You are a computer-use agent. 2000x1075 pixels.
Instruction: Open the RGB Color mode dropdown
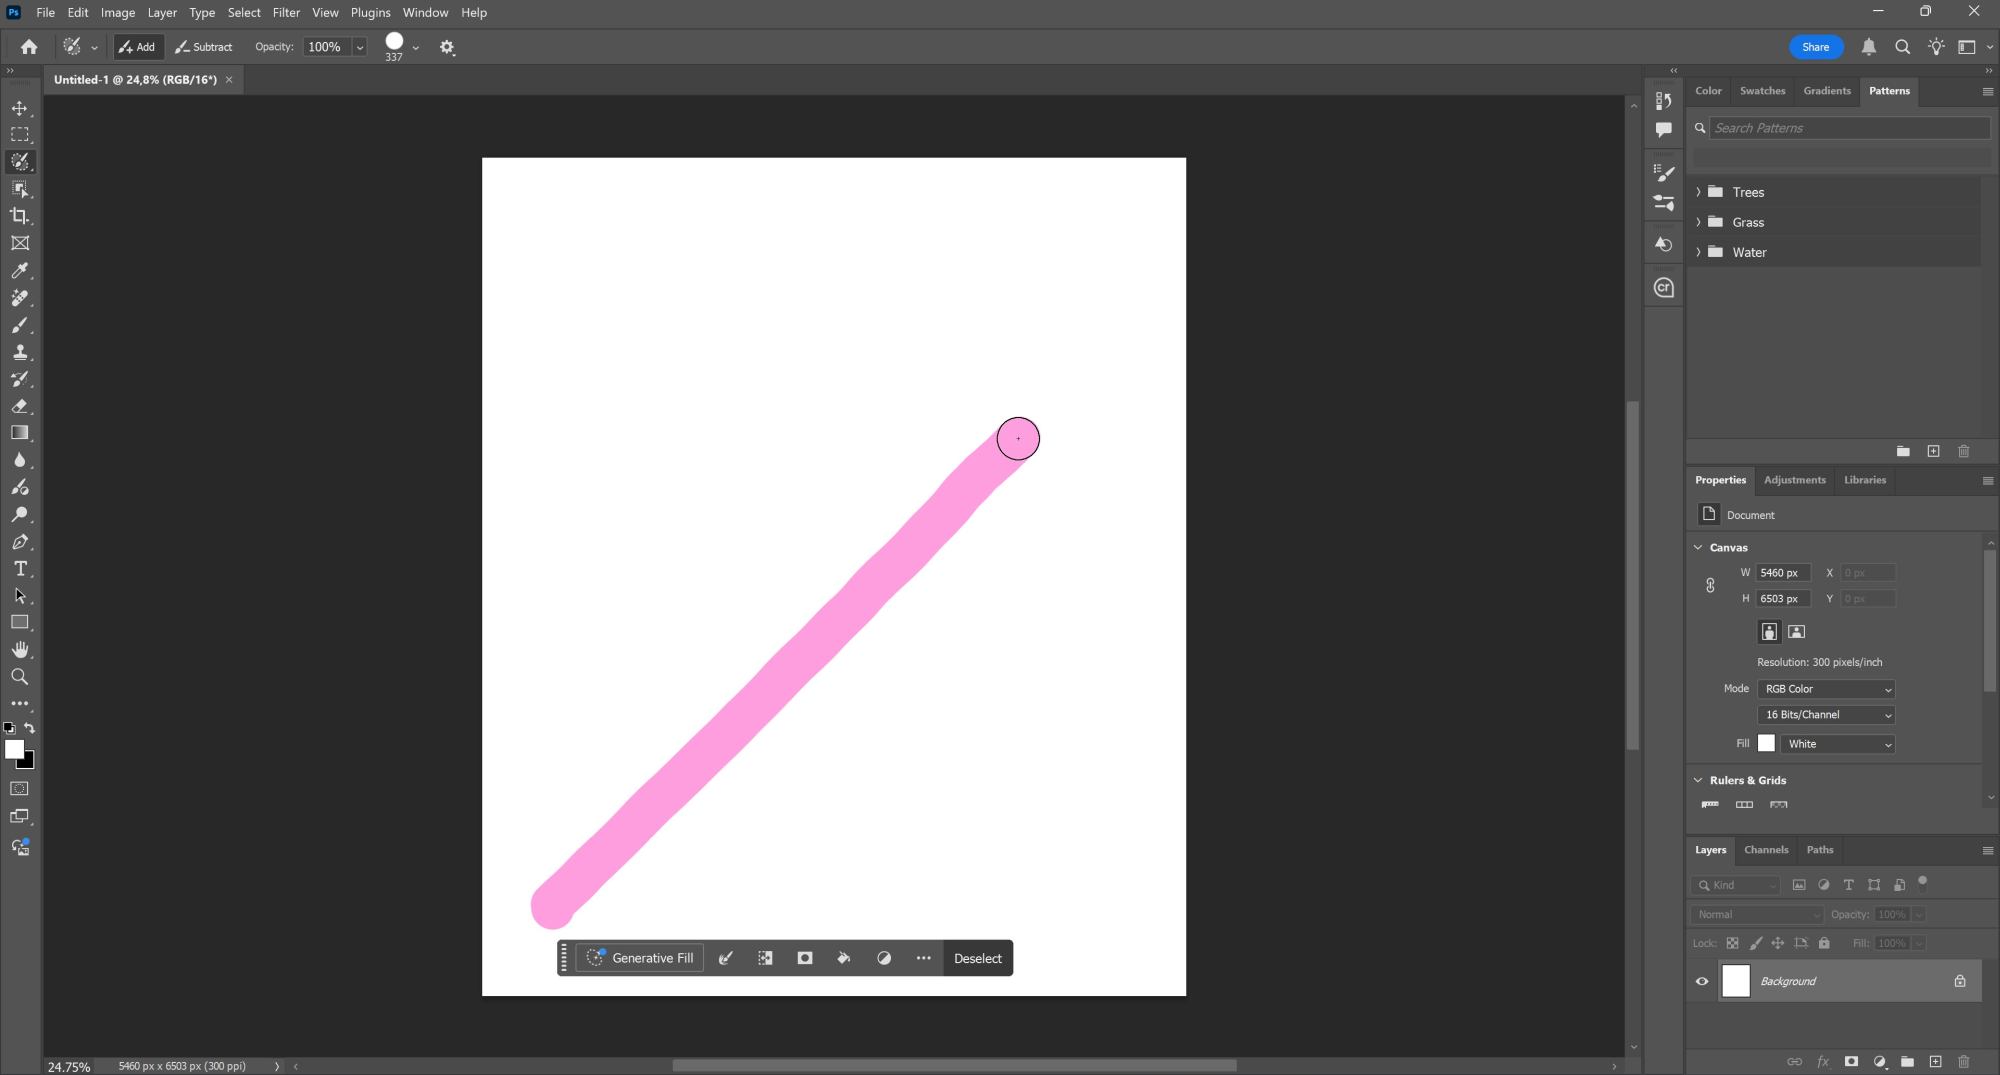point(1826,689)
